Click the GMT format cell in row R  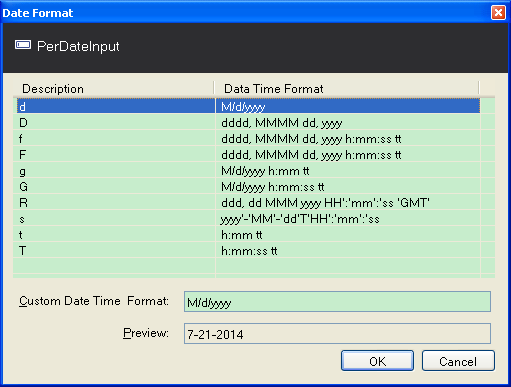(x=348, y=203)
